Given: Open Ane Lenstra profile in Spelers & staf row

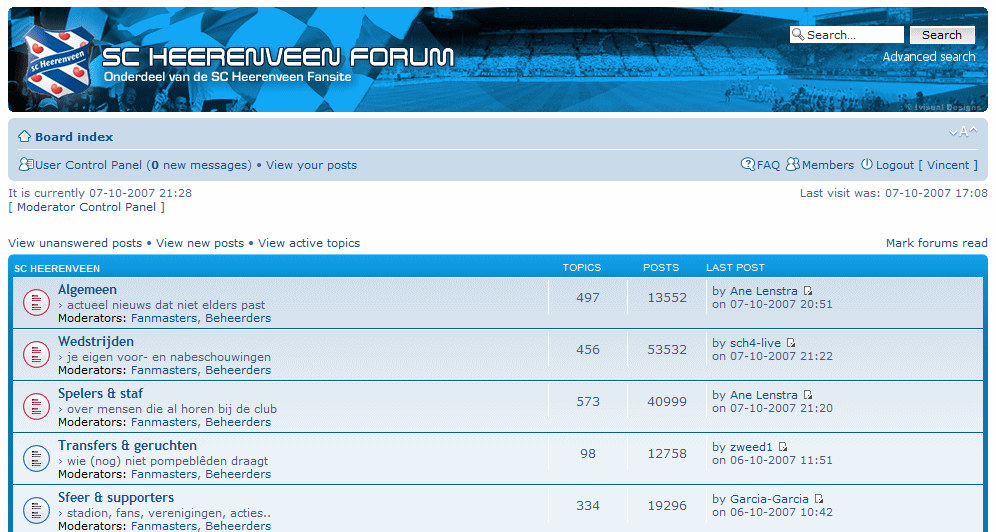Looking at the screenshot, I should (764, 395).
